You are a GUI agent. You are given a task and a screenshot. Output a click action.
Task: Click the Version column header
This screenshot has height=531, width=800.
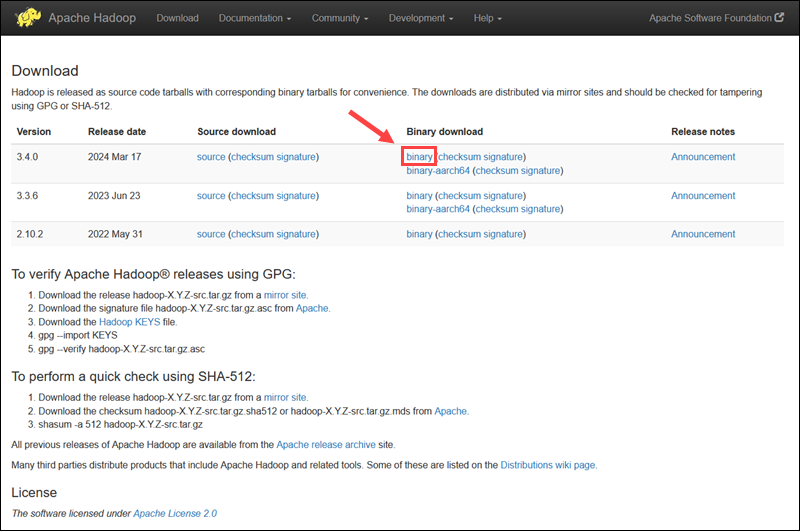[34, 132]
